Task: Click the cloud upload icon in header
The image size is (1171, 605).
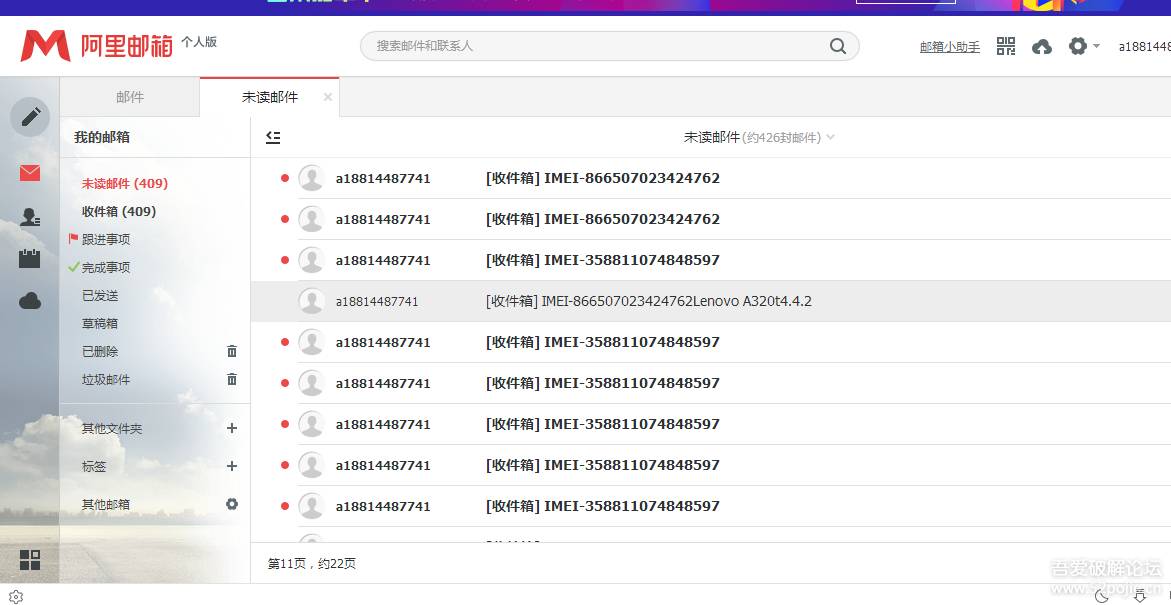Action: (1042, 47)
